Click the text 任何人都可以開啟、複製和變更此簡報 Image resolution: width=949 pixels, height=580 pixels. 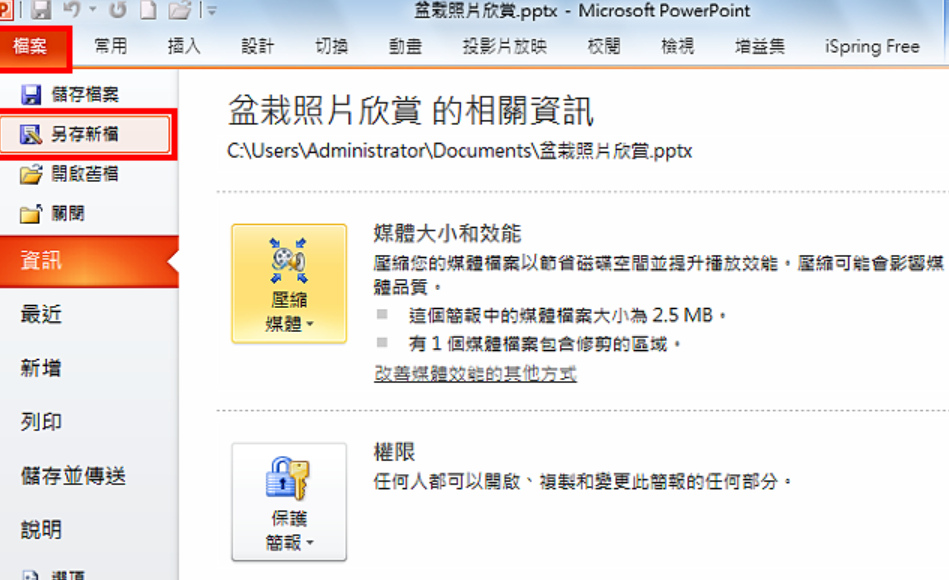coord(582,482)
